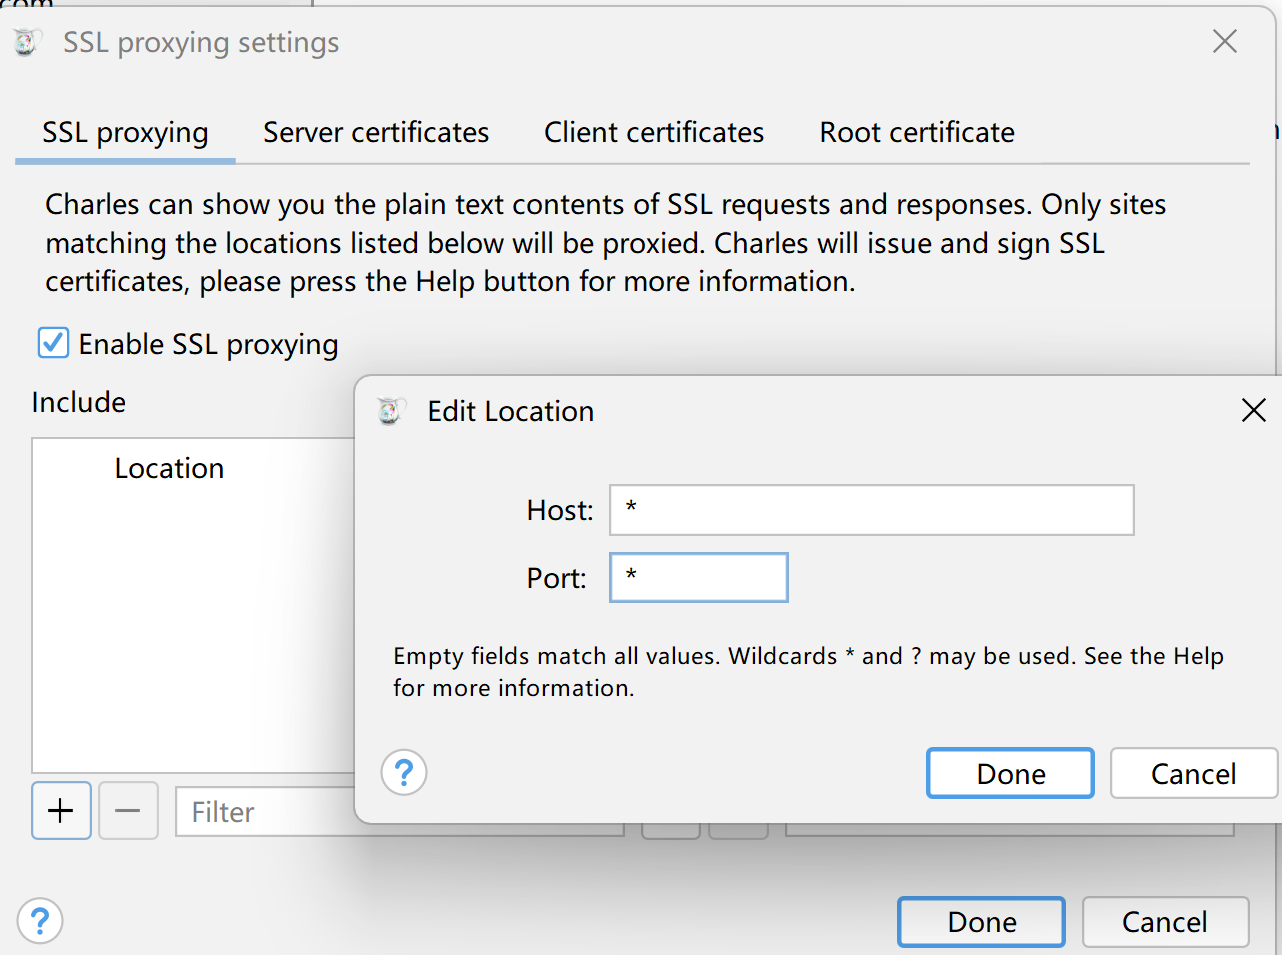The image size is (1282, 955).
Task: Open help in Edit Location dialog
Action: tap(404, 773)
